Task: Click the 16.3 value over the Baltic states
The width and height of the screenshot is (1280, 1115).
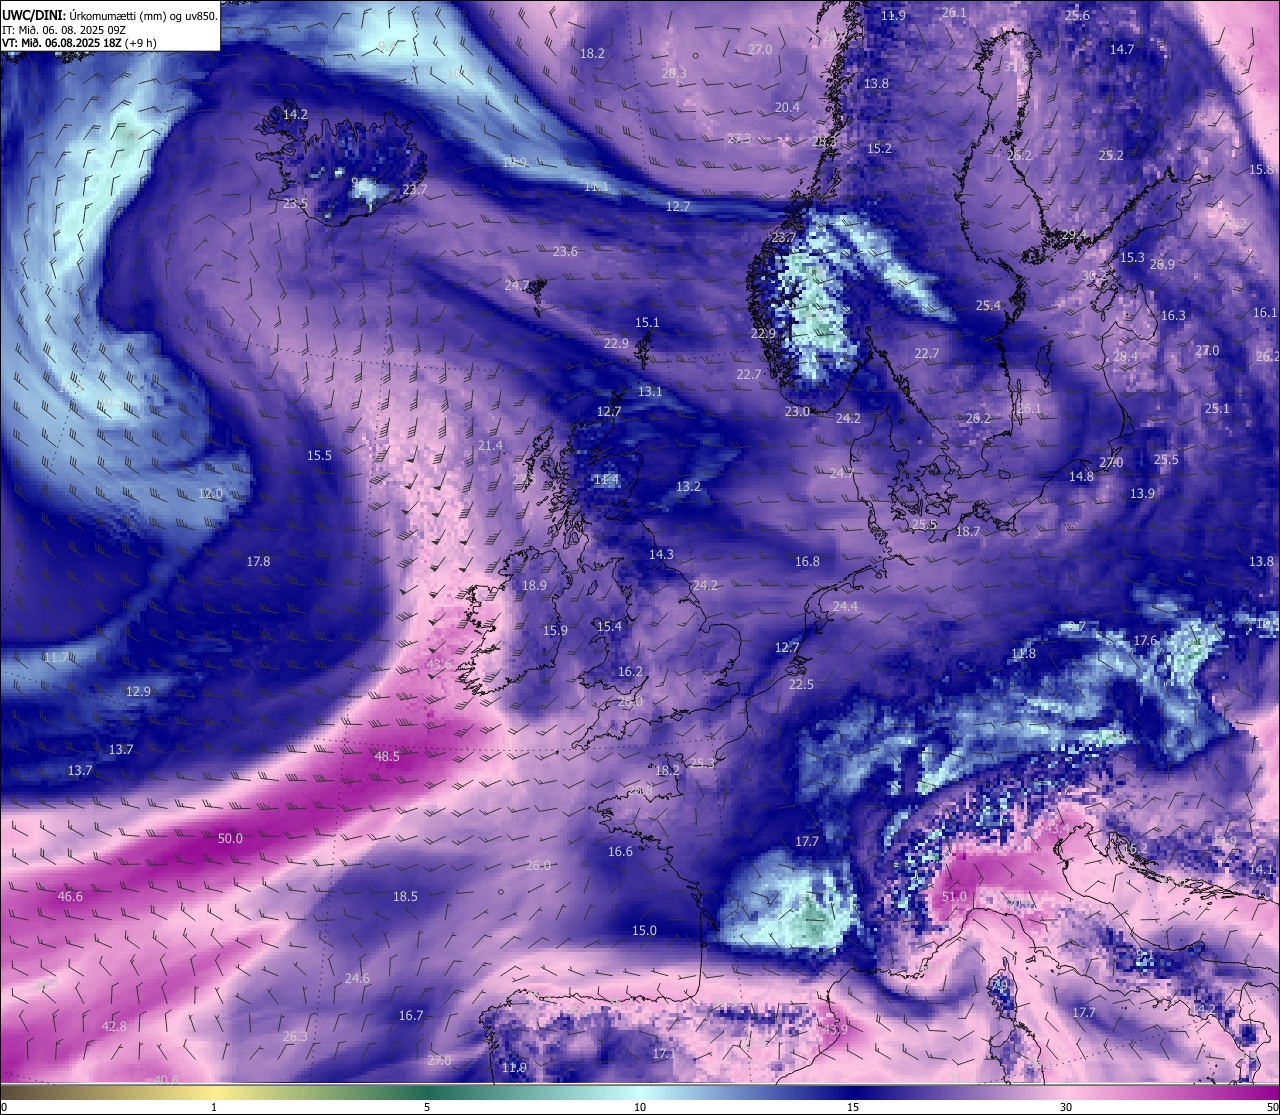Action: [x=1173, y=315]
